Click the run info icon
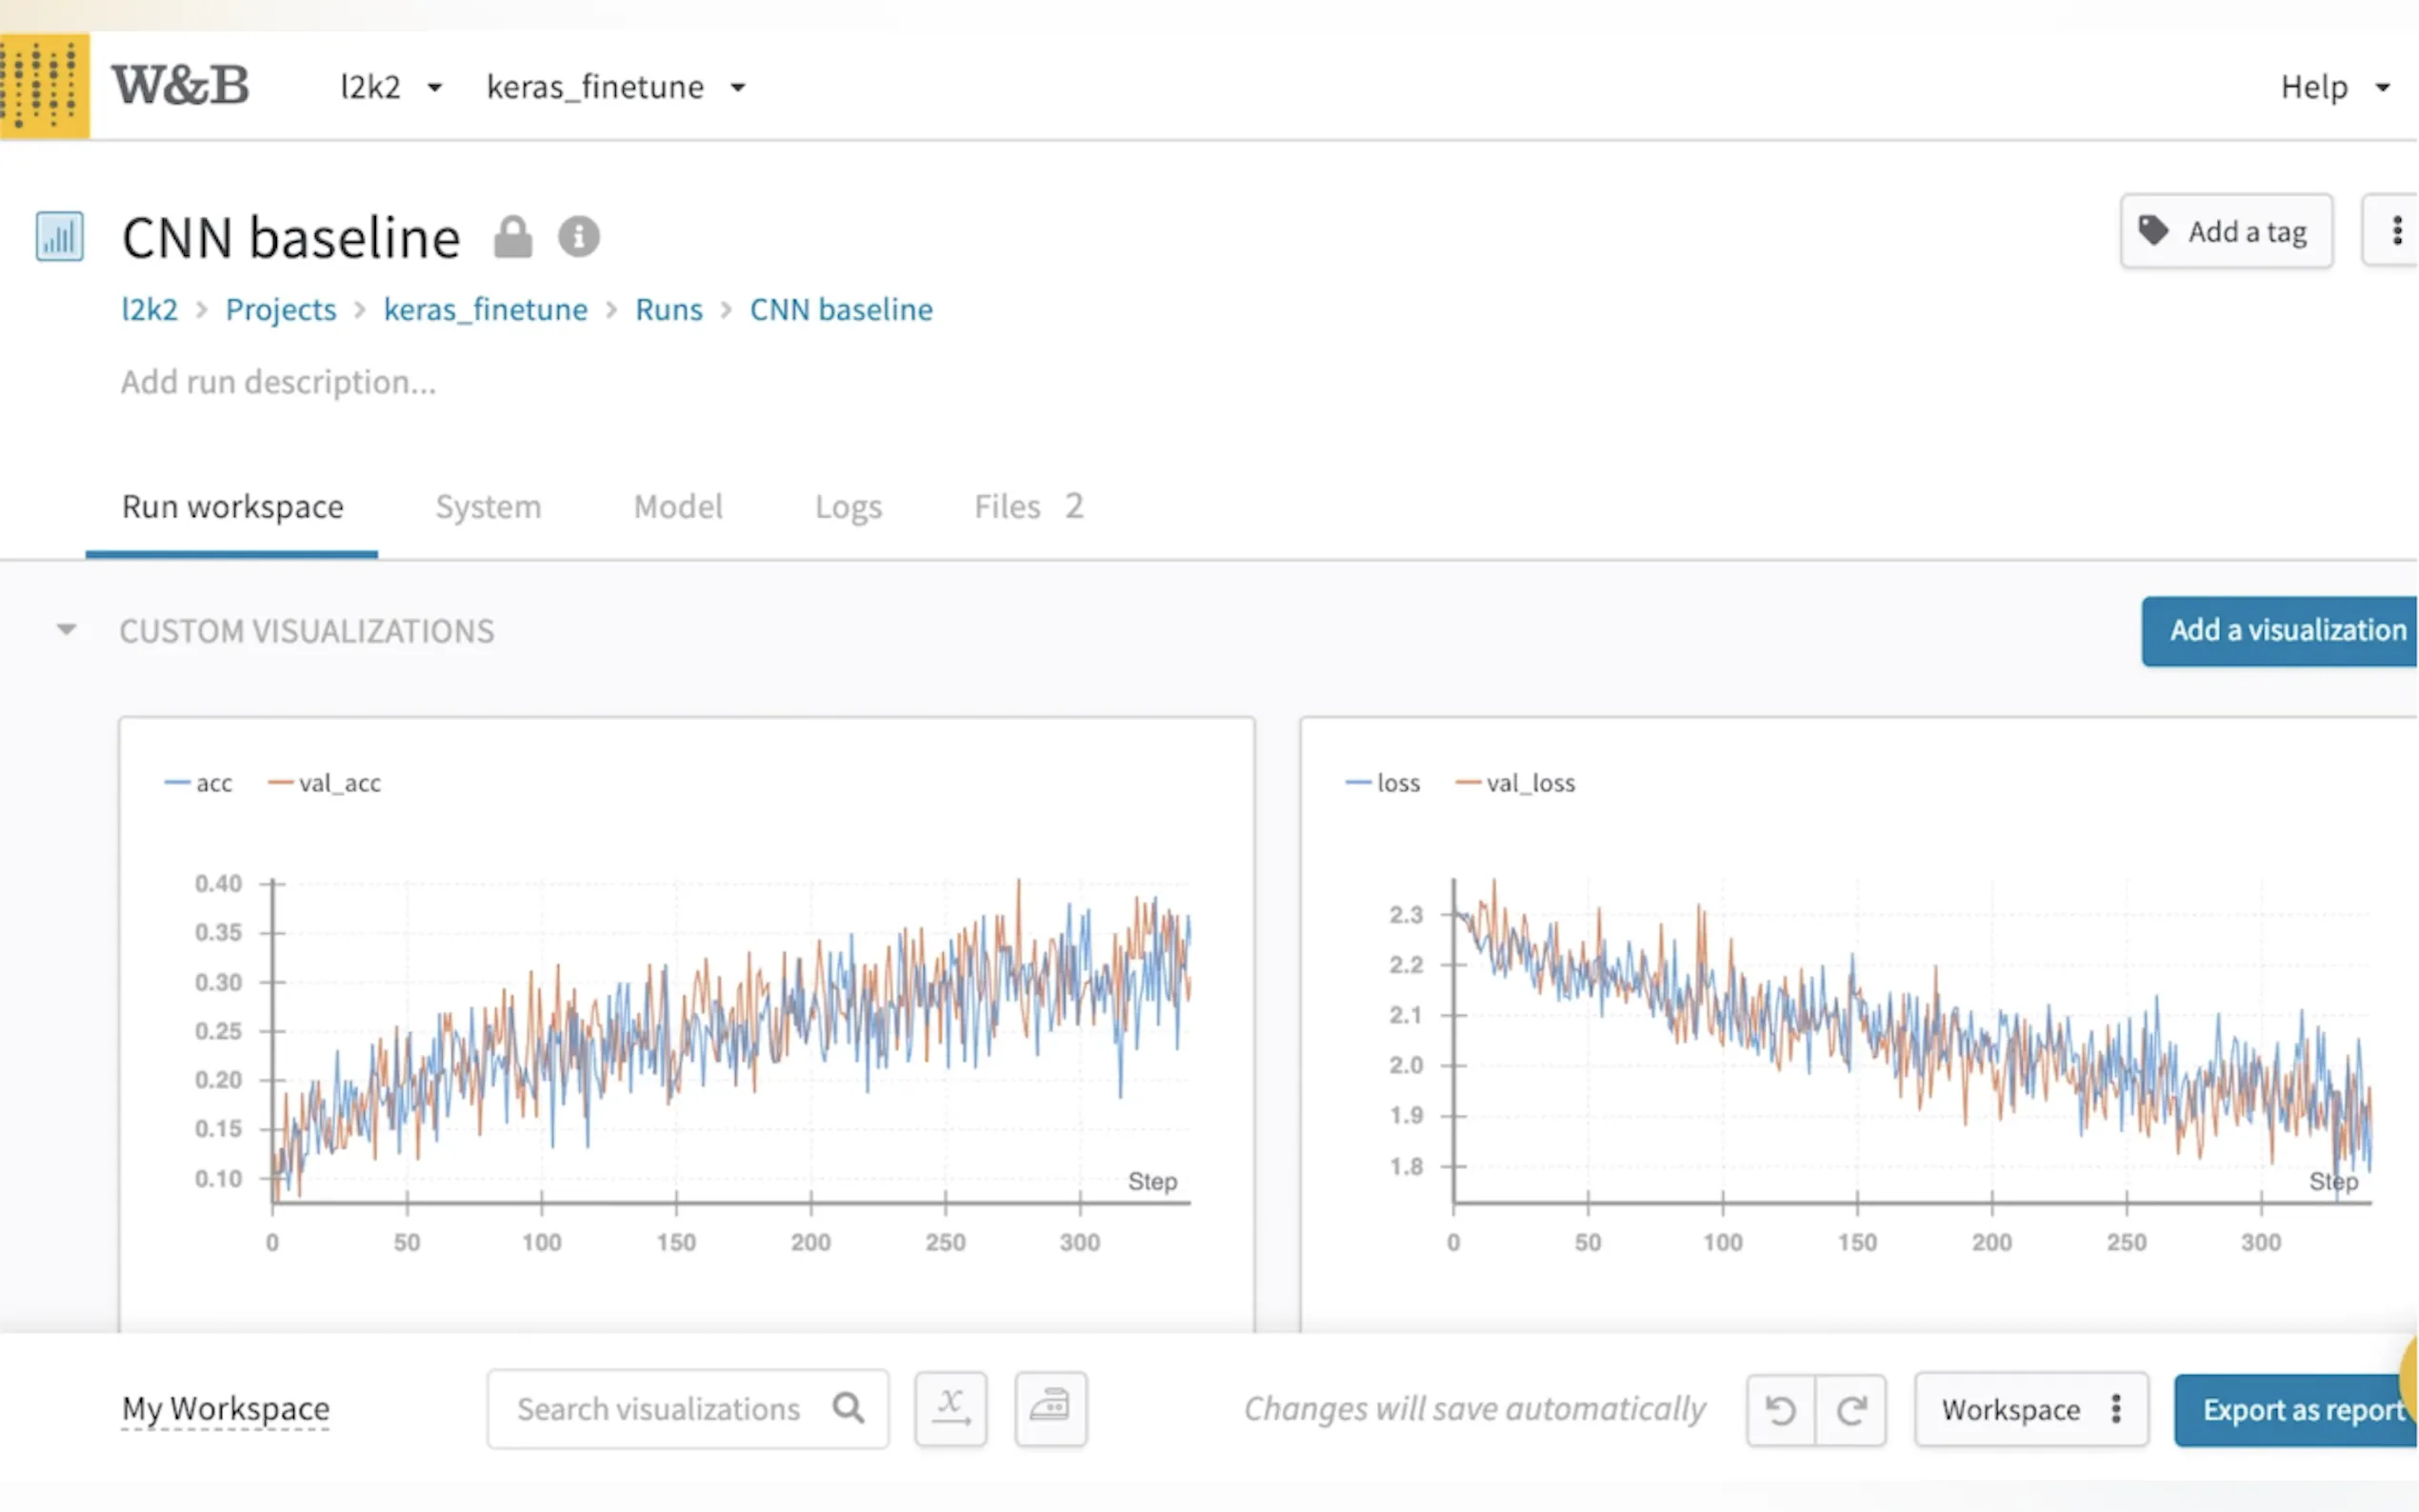The image size is (2419, 1512). click(x=578, y=238)
